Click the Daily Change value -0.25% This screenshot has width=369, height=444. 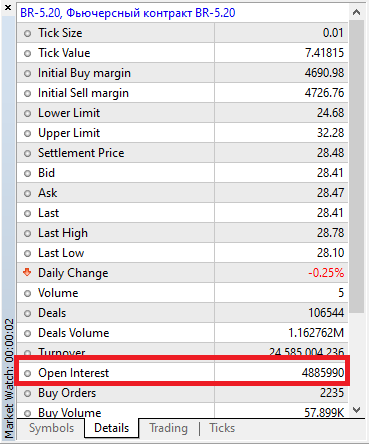(x=326, y=273)
